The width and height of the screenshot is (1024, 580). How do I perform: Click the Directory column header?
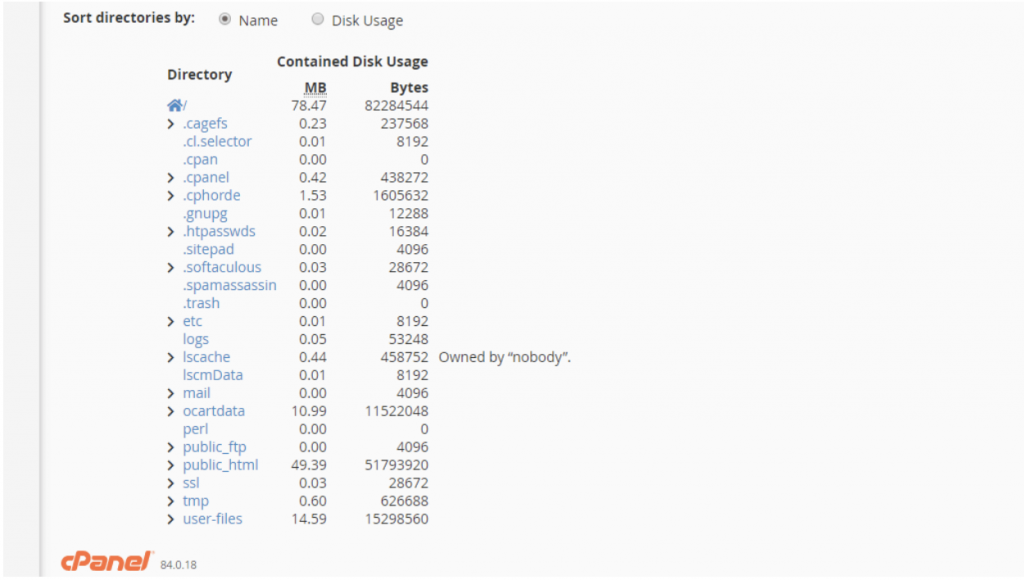pos(200,74)
